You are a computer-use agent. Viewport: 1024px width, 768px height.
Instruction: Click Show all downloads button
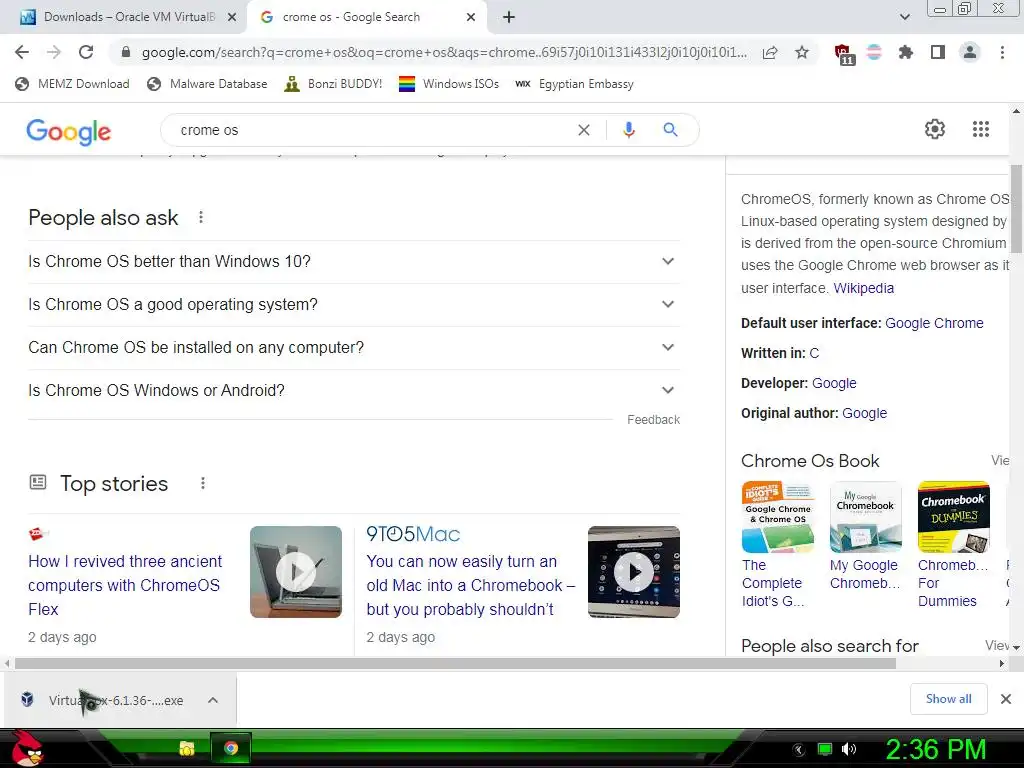click(948, 699)
